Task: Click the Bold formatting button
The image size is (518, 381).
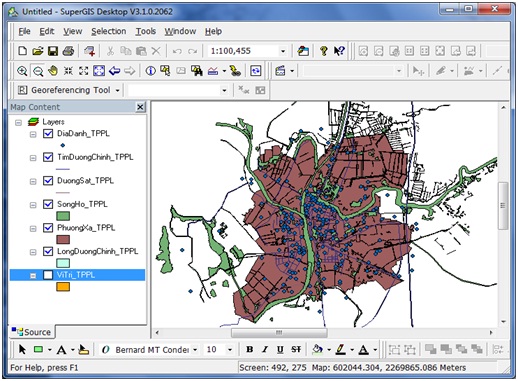Action: tap(249, 349)
